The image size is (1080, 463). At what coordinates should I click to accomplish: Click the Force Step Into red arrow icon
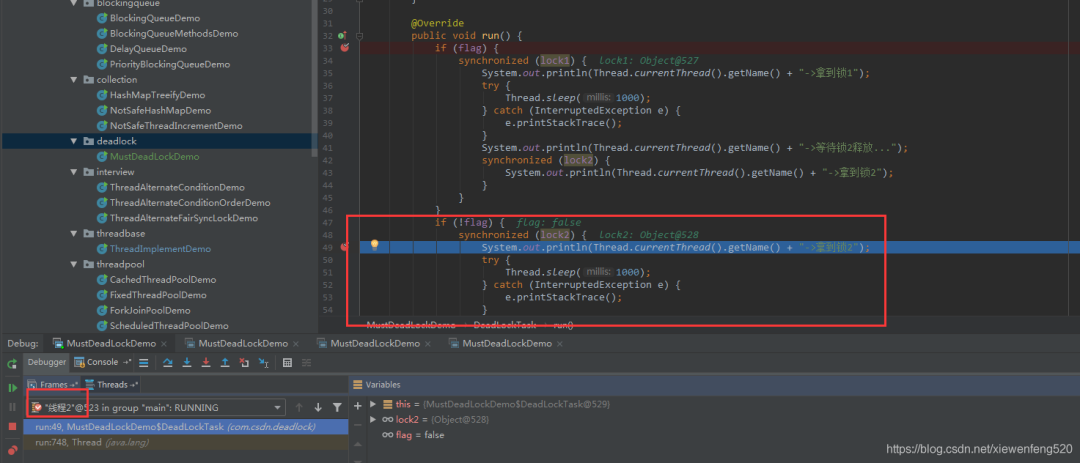coord(205,362)
